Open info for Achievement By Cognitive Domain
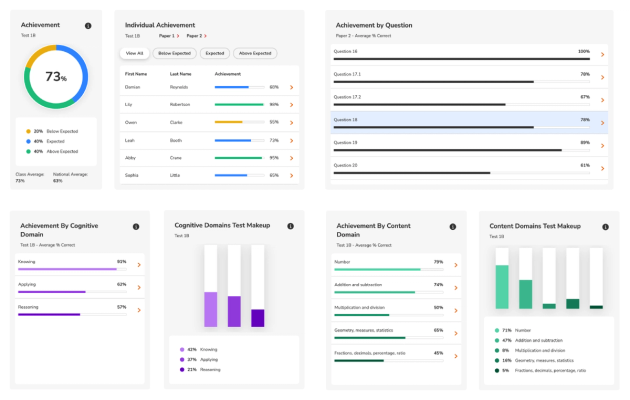Viewport: 630px width, 400px height. point(136,227)
